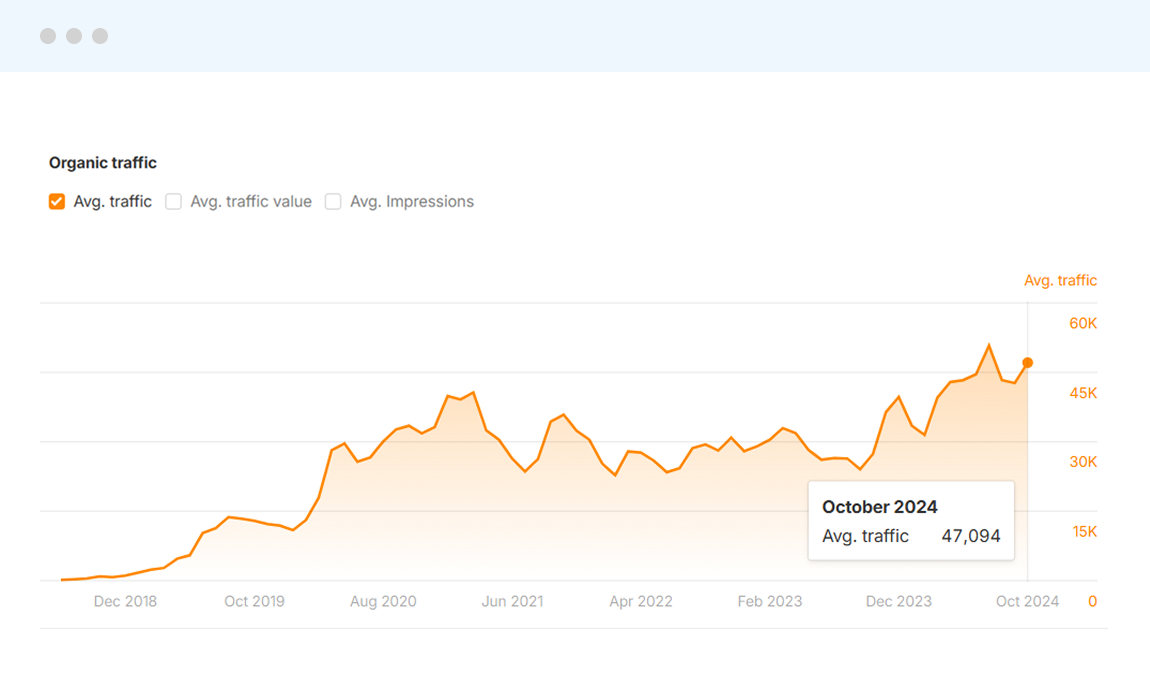Click the green traffic light window dot
Screen dimensions: 1150x692
tap(100, 35)
